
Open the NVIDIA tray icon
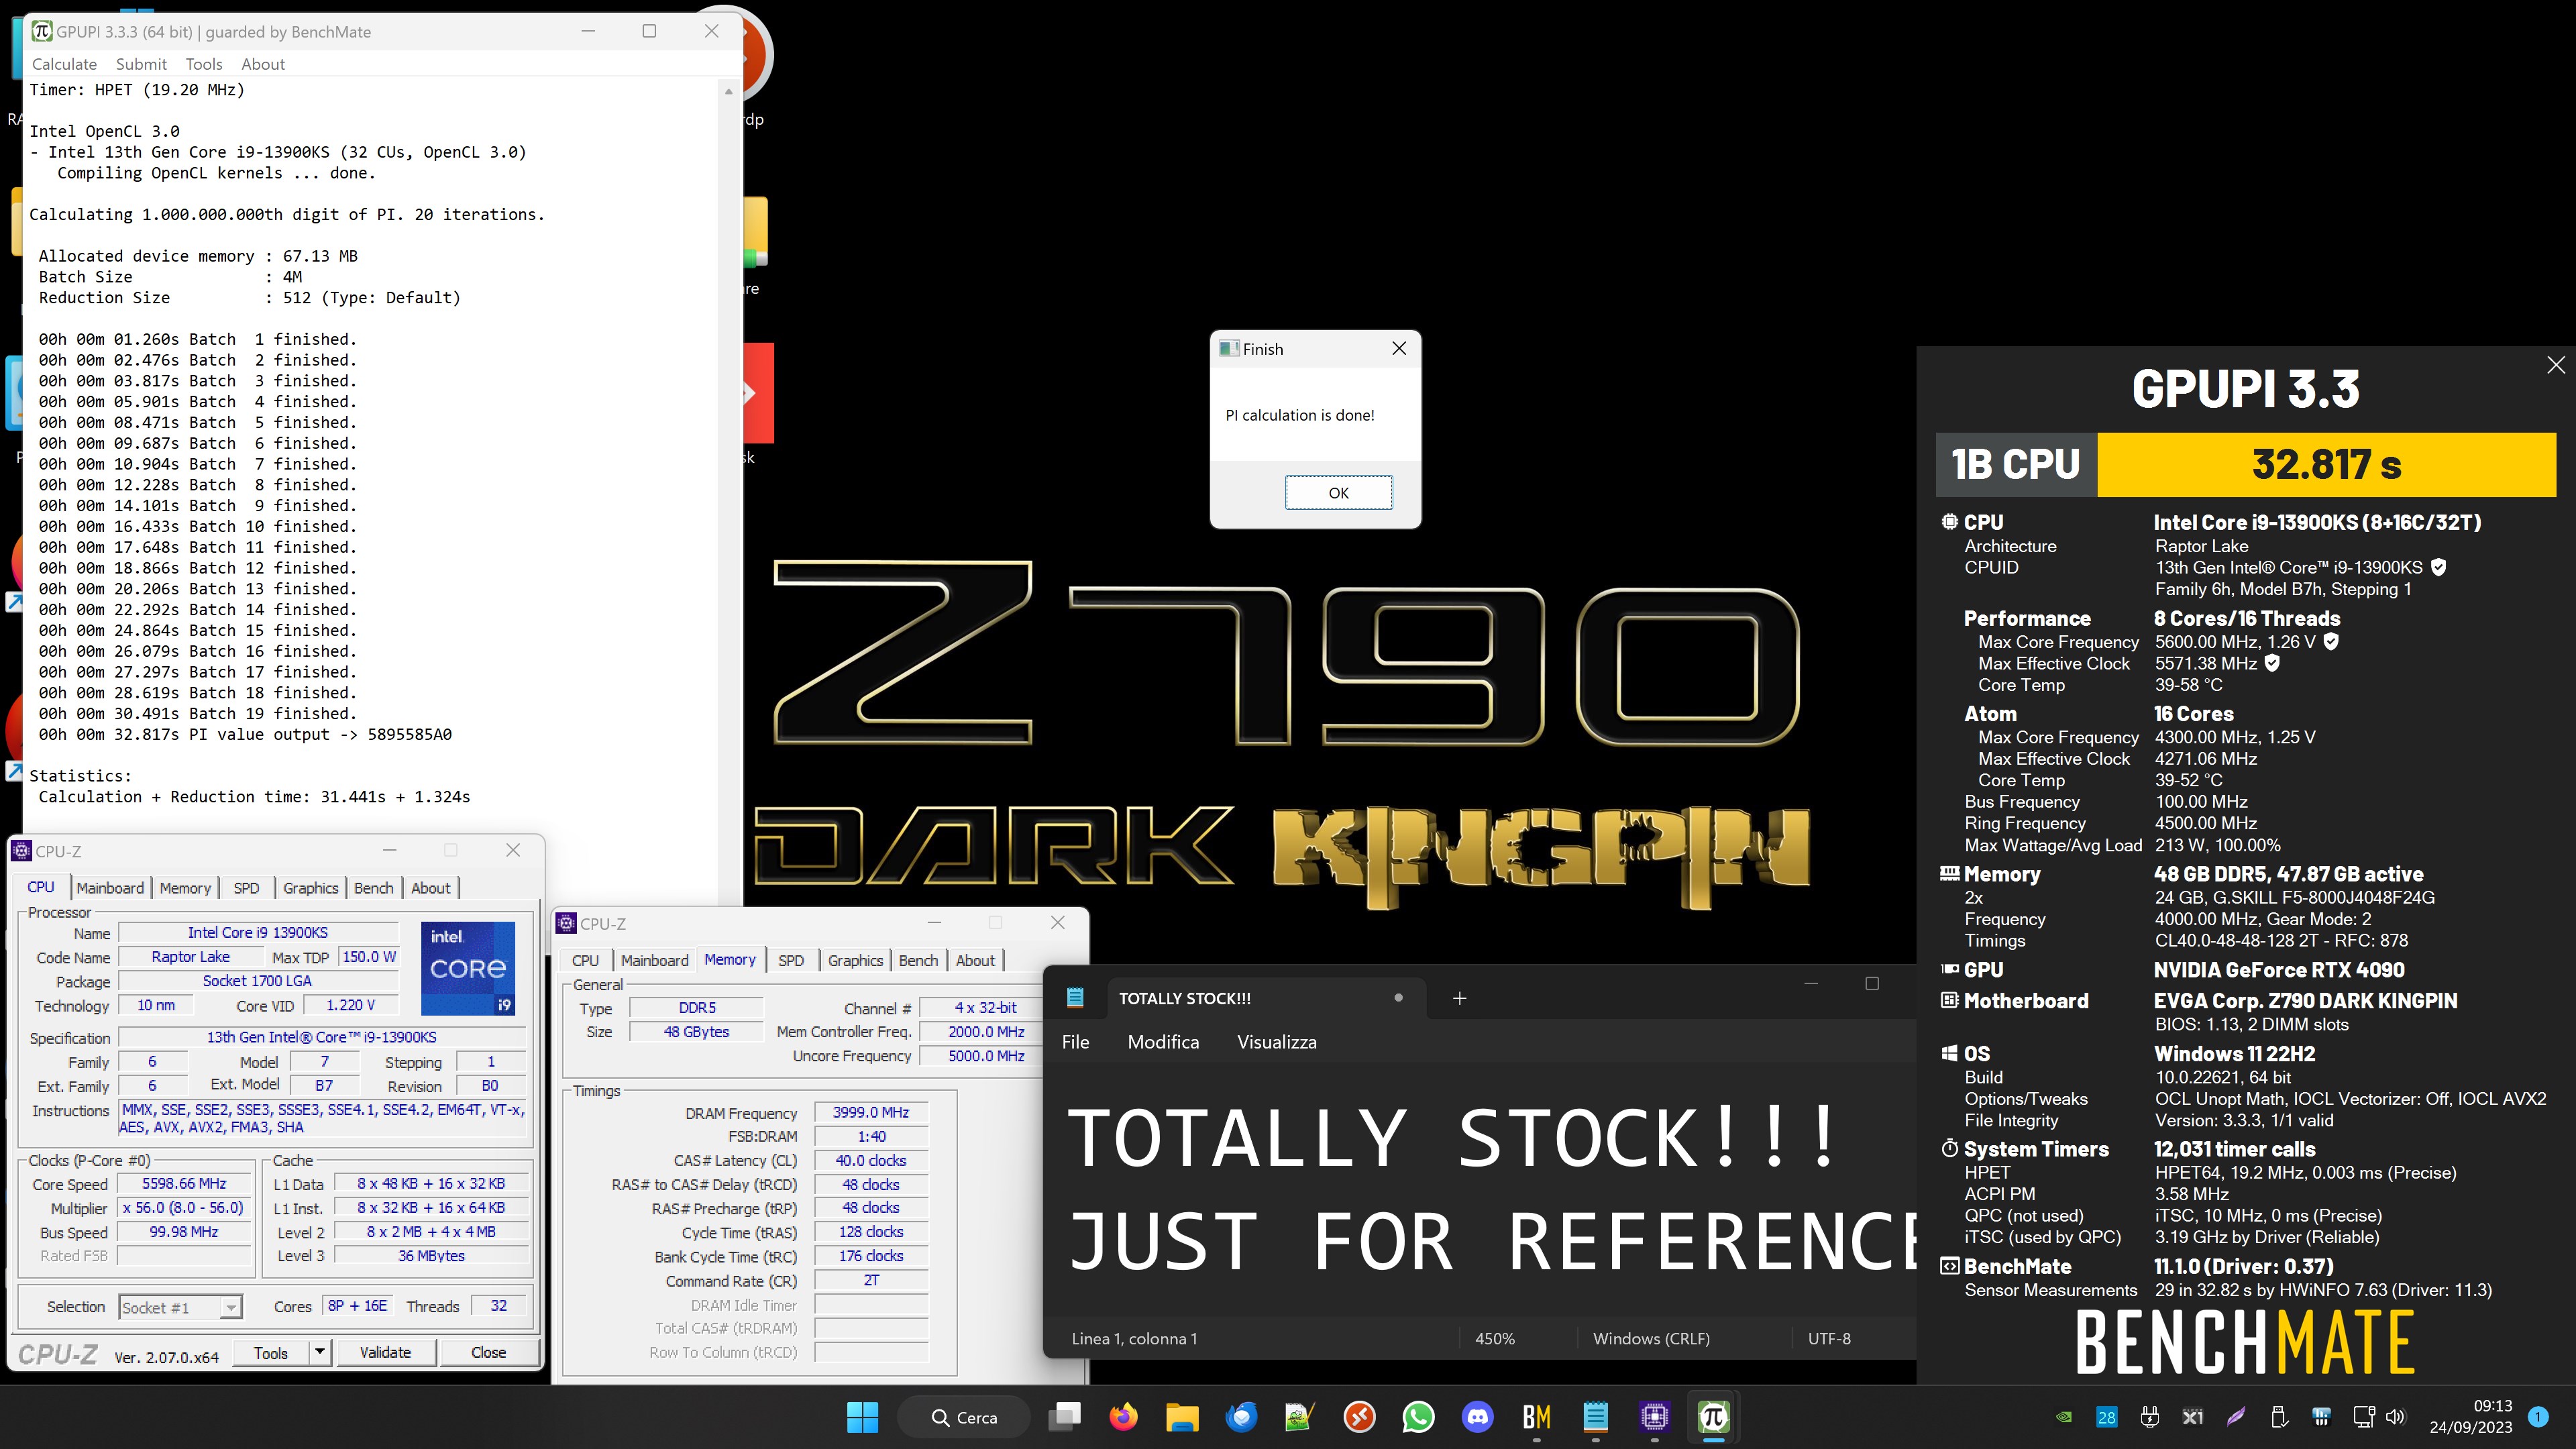2063,1417
